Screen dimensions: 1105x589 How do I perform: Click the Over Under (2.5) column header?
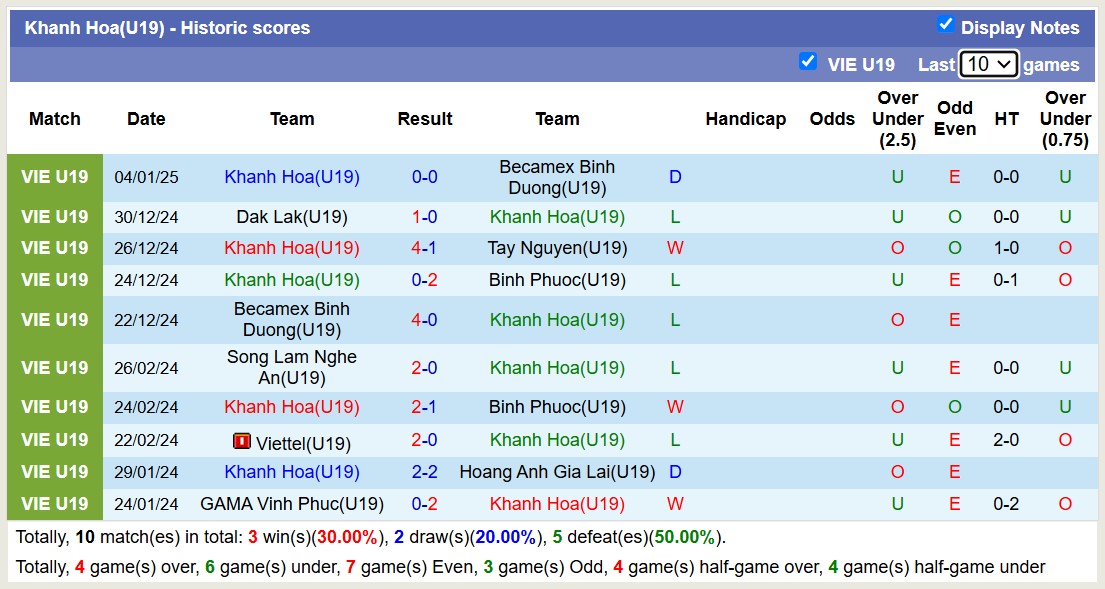(x=897, y=119)
